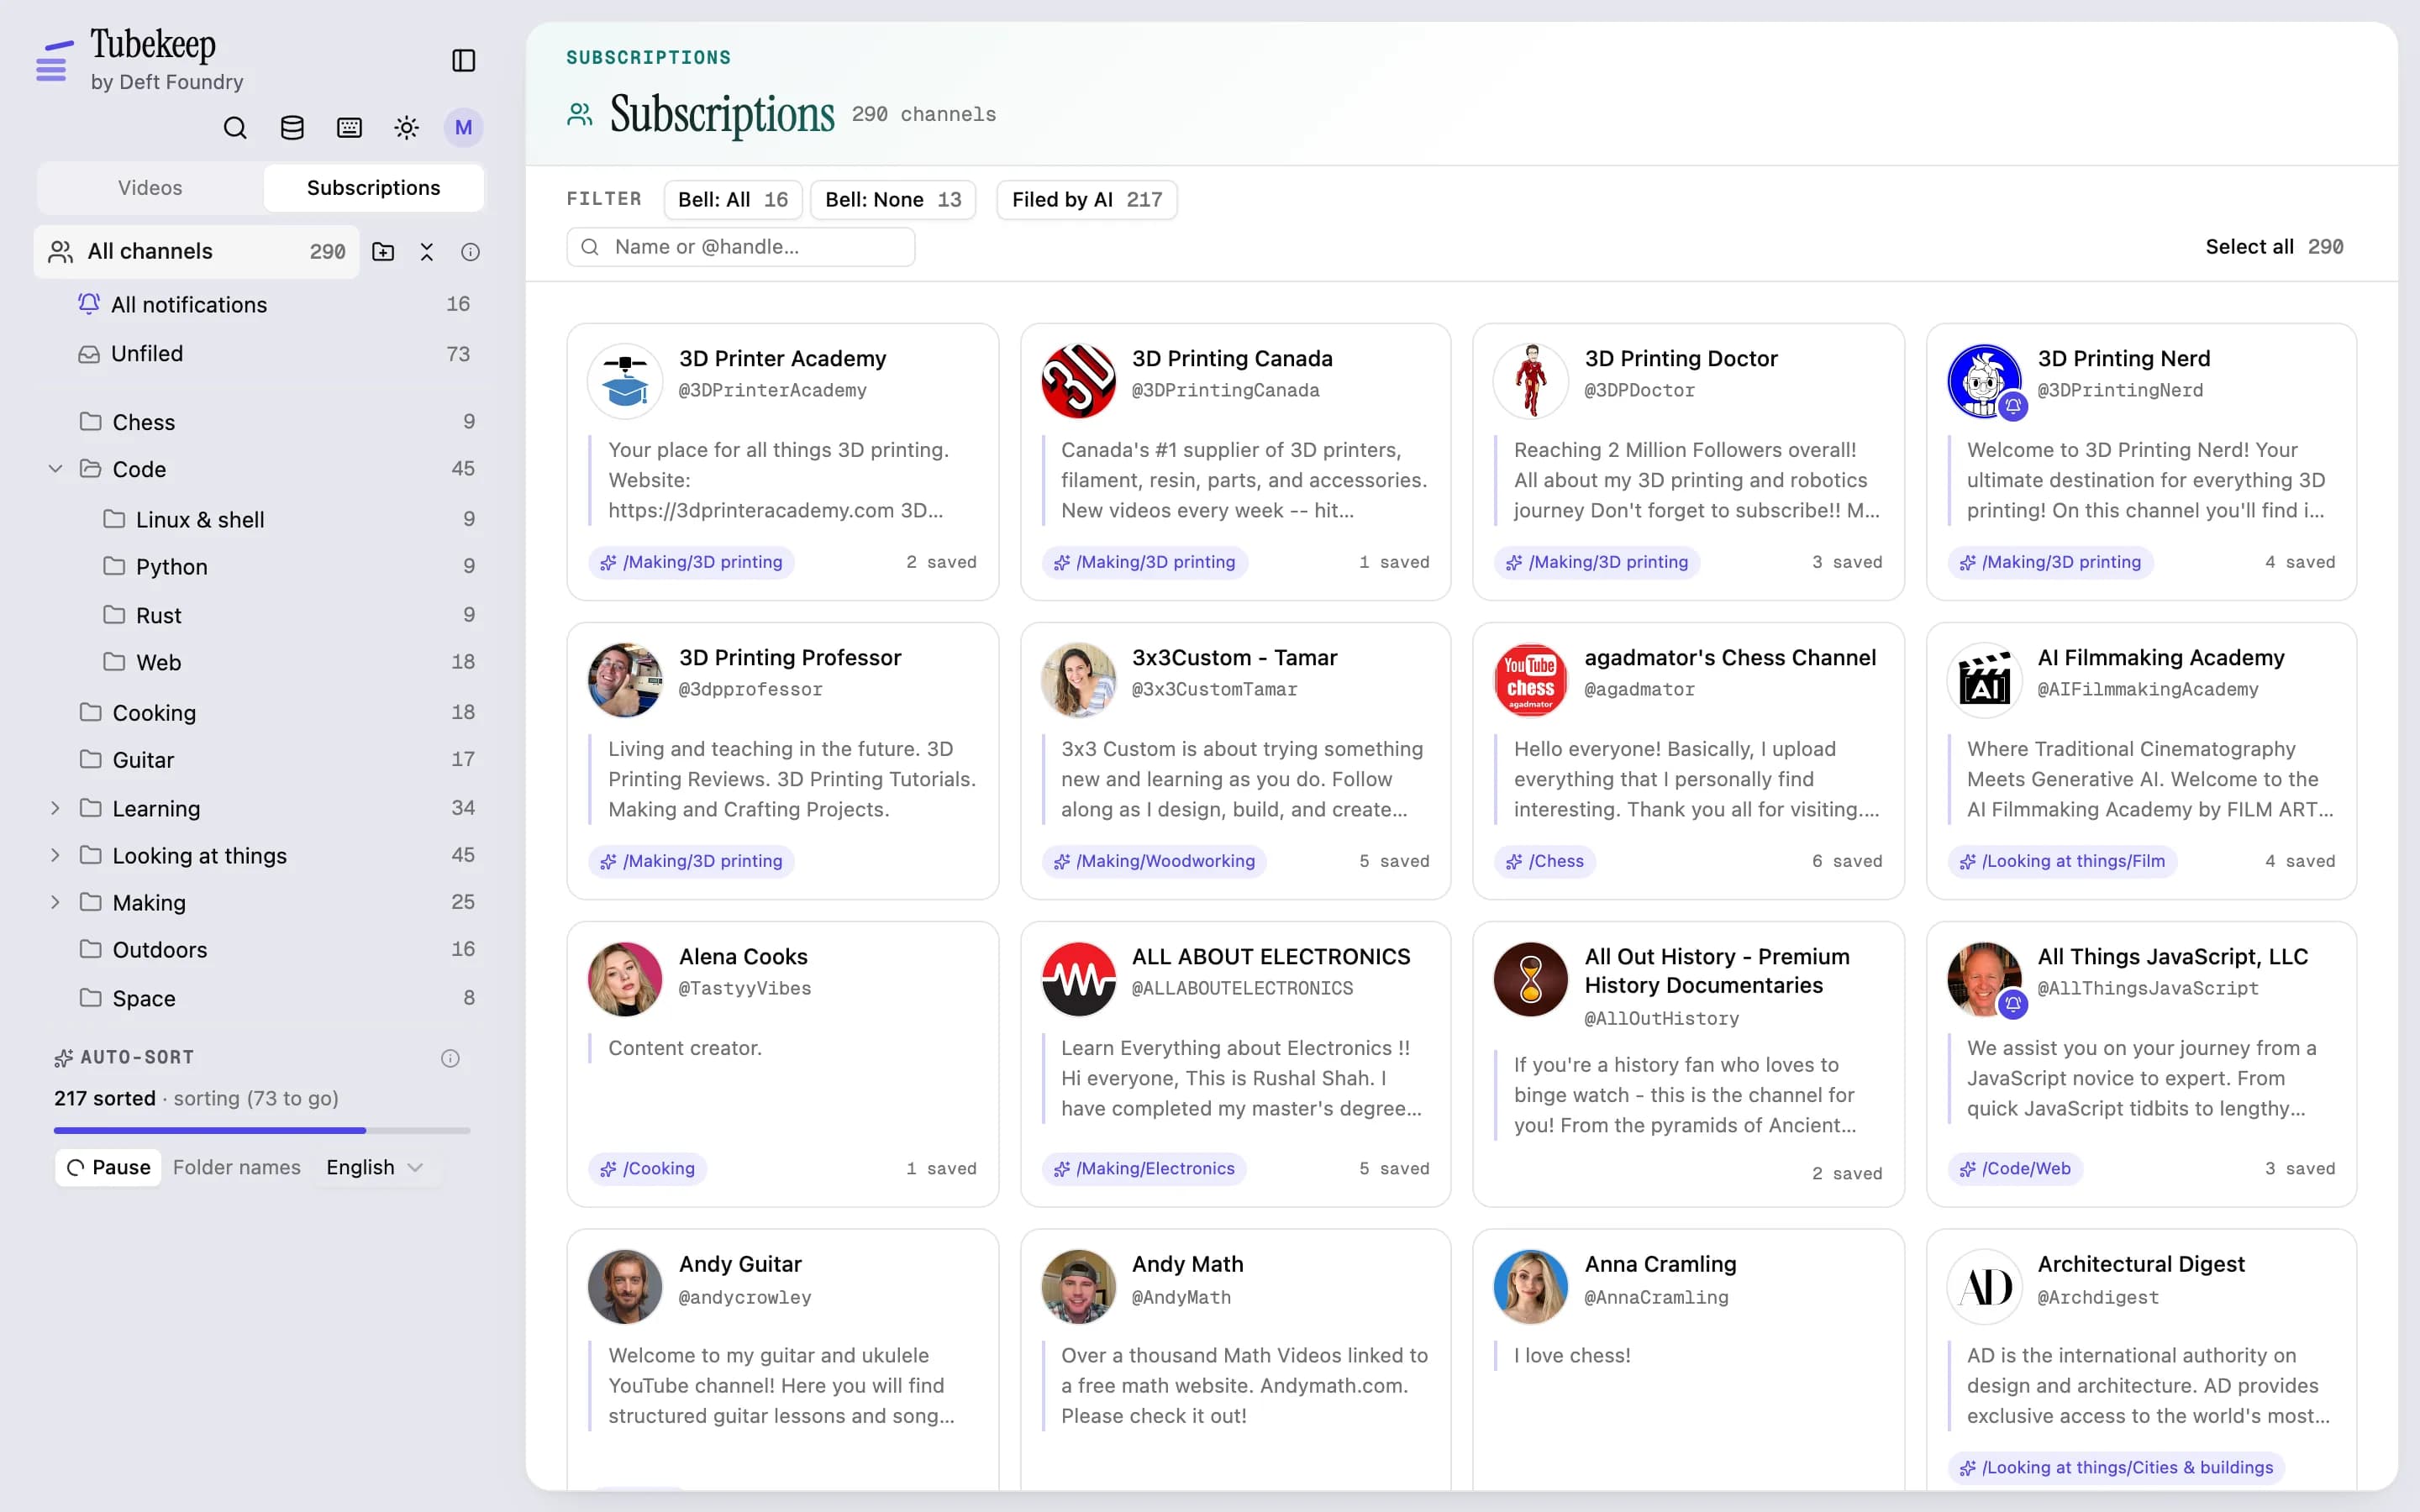2420x1512 pixels.
Task: Toggle the Filed by AI filter
Action: click(x=1087, y=200)
